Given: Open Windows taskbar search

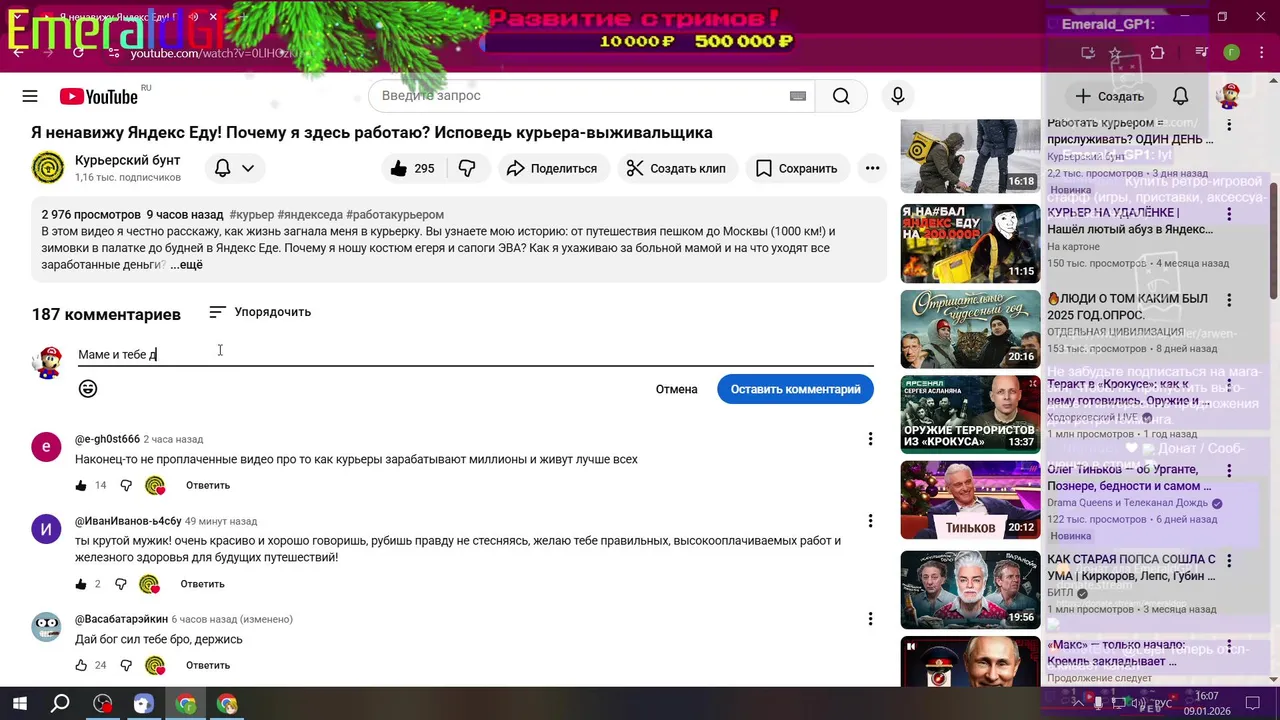Looking at the screenshot, I should coord(60,703).
